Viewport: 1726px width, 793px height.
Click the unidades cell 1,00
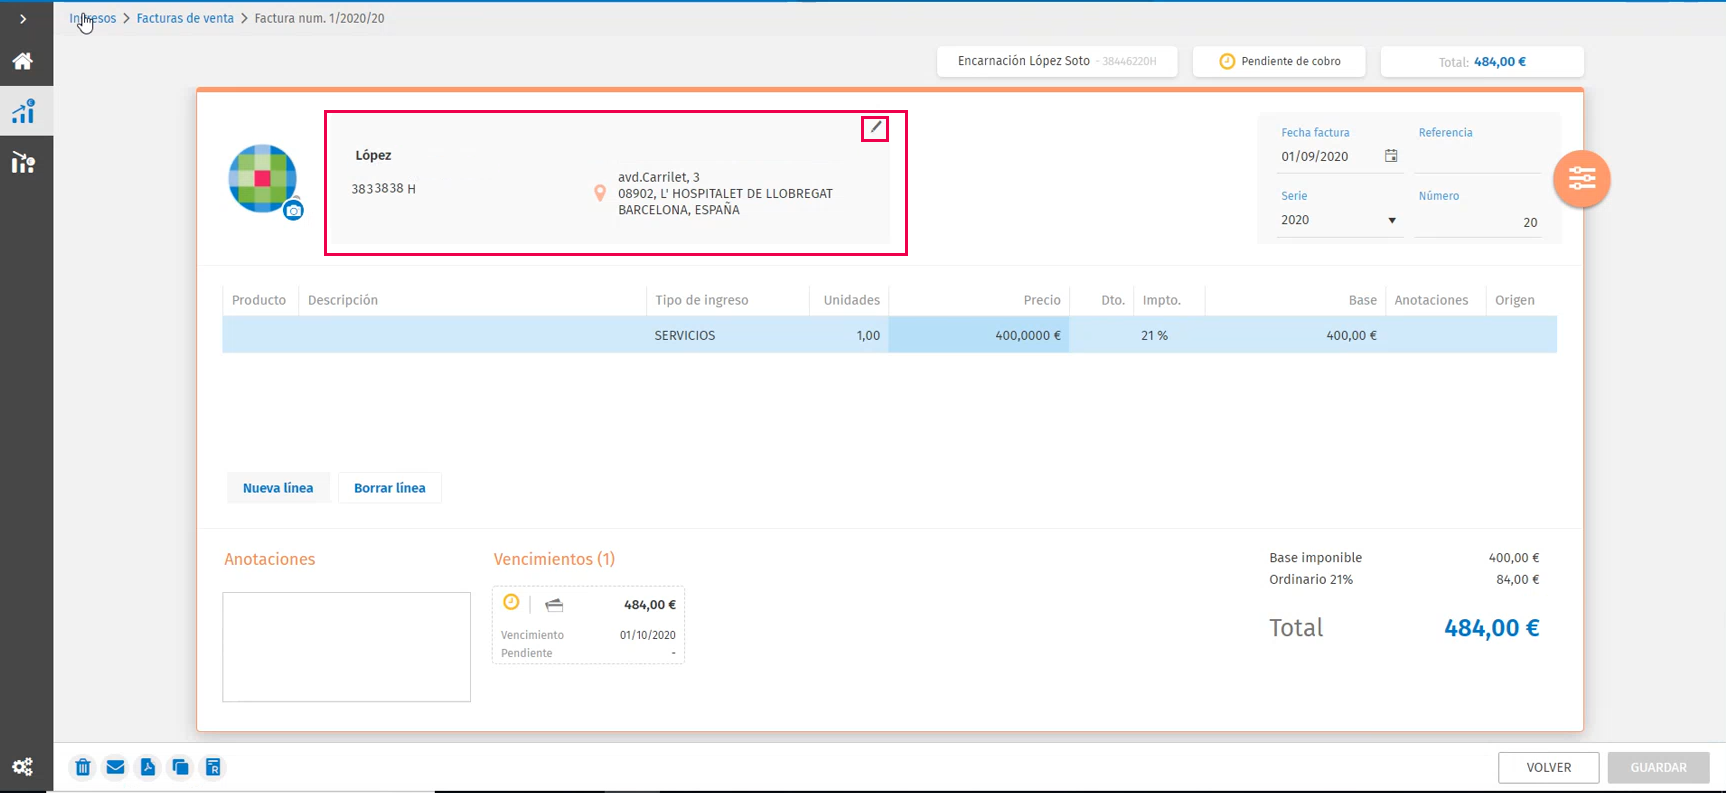pos(849,335)
